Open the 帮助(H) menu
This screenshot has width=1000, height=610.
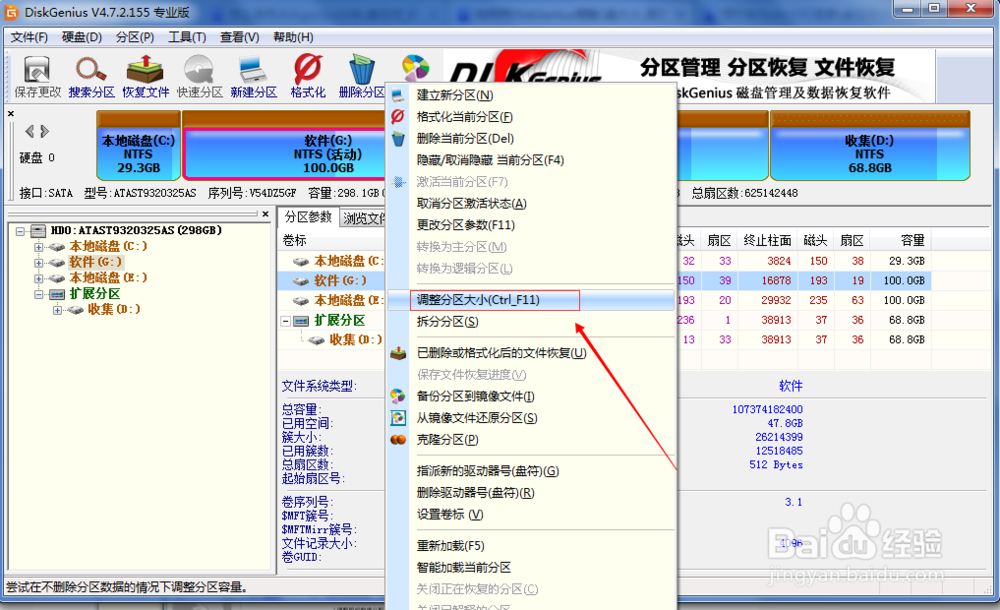pos(293,37)
